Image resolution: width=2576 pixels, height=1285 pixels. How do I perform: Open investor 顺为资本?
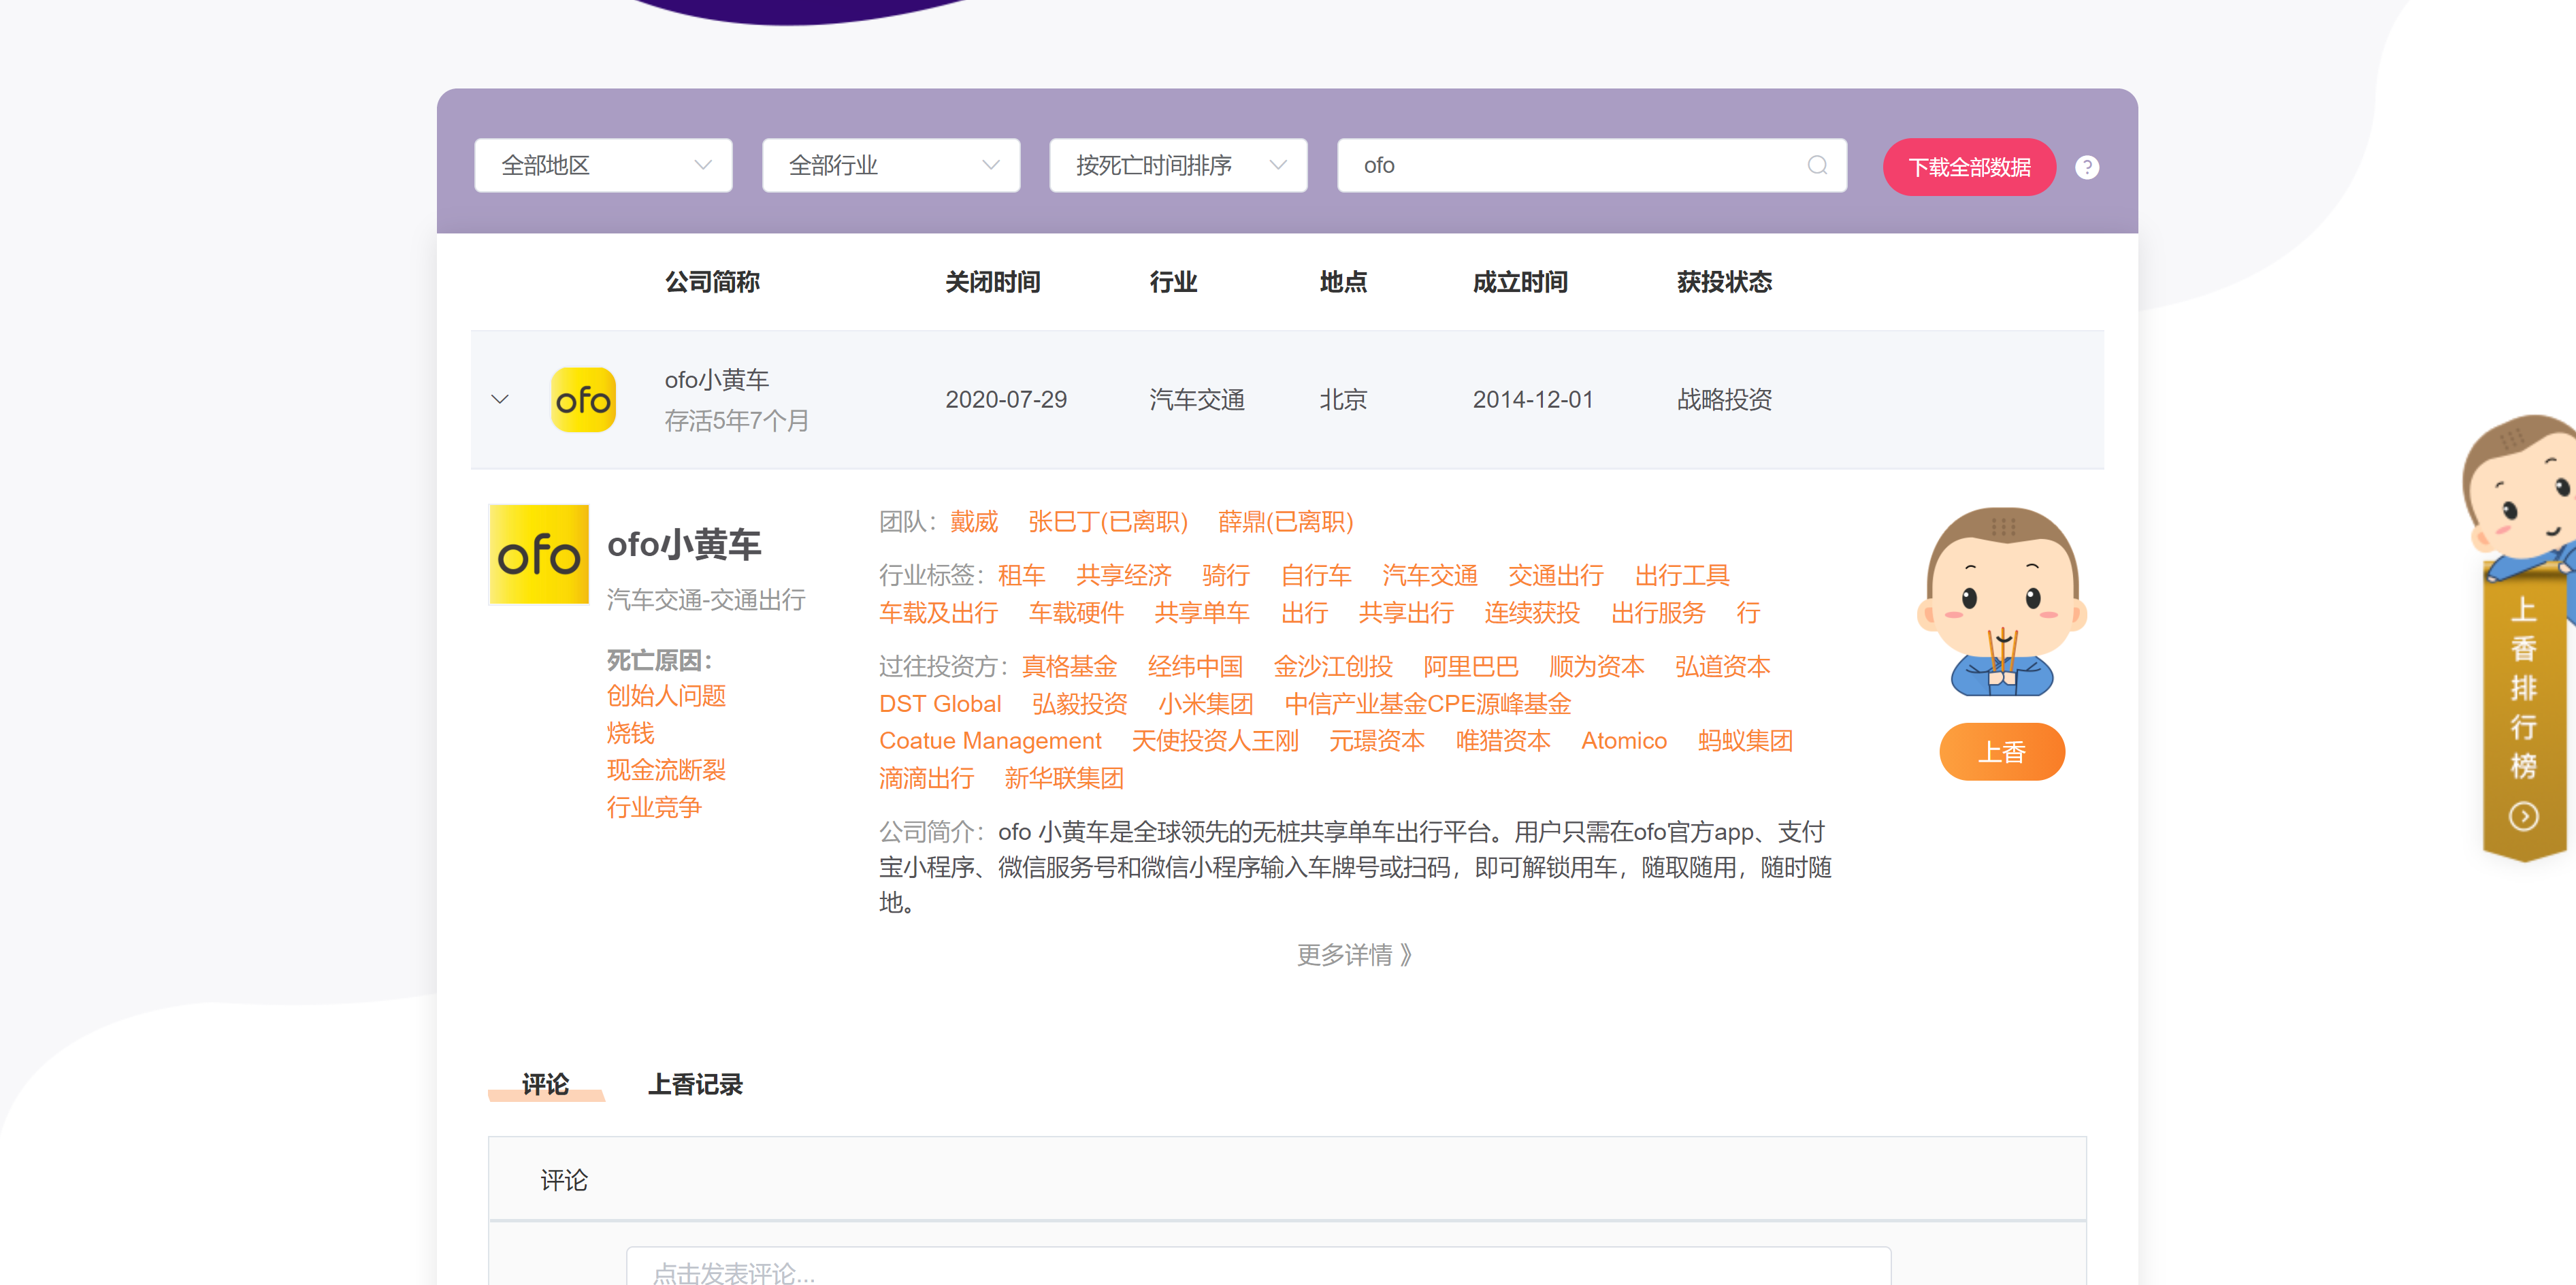coord(1597,667)
